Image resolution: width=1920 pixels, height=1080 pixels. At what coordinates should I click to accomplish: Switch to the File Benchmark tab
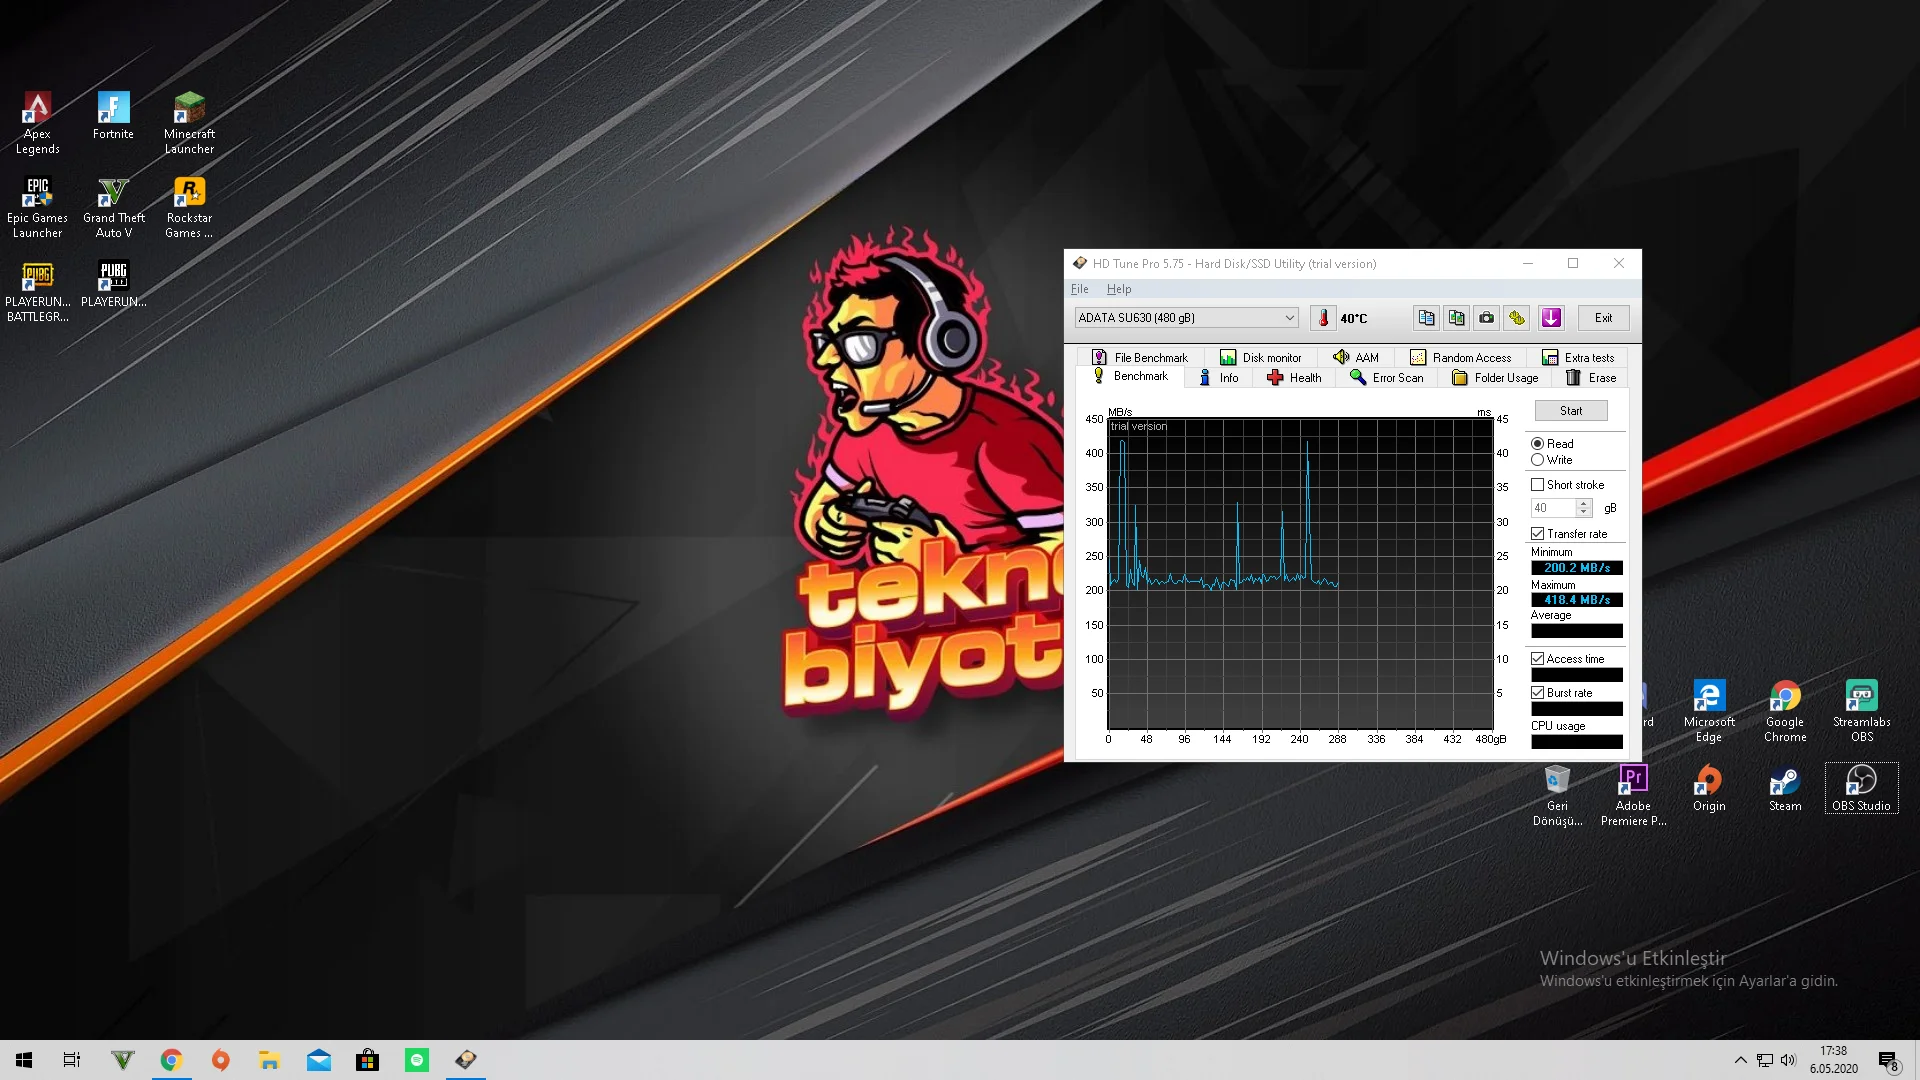click(1140, 357)
